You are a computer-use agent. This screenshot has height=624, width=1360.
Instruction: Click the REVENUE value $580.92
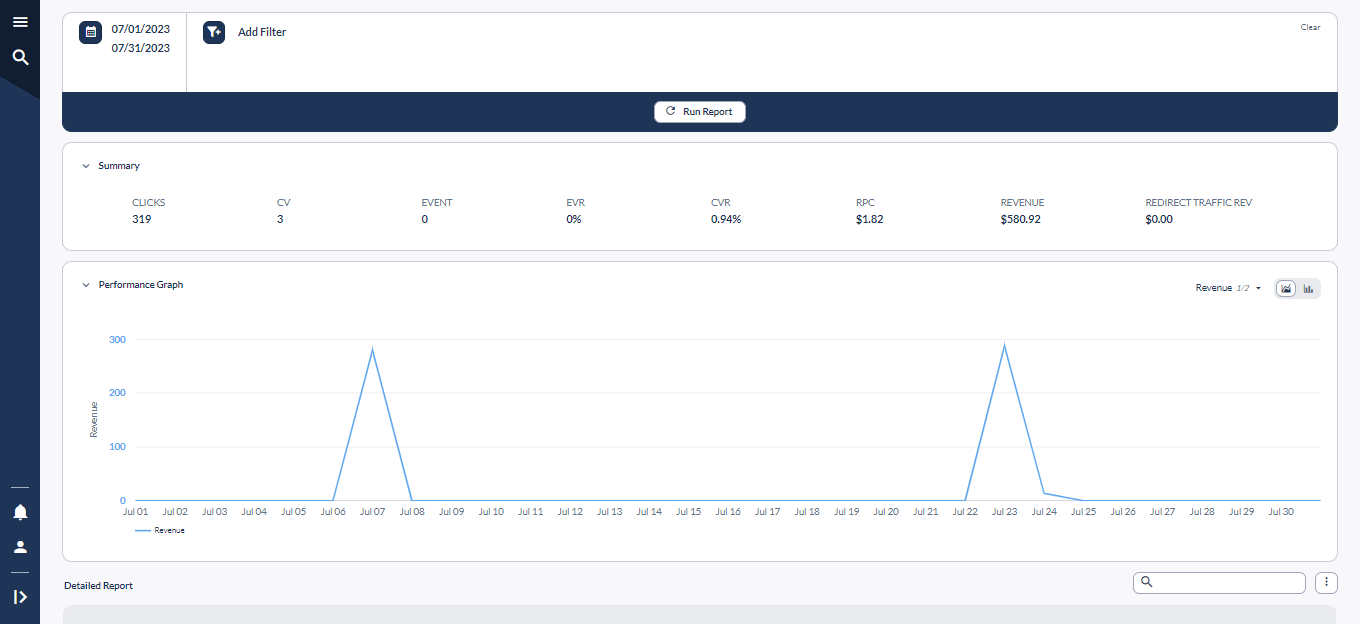pos(1020,219)
